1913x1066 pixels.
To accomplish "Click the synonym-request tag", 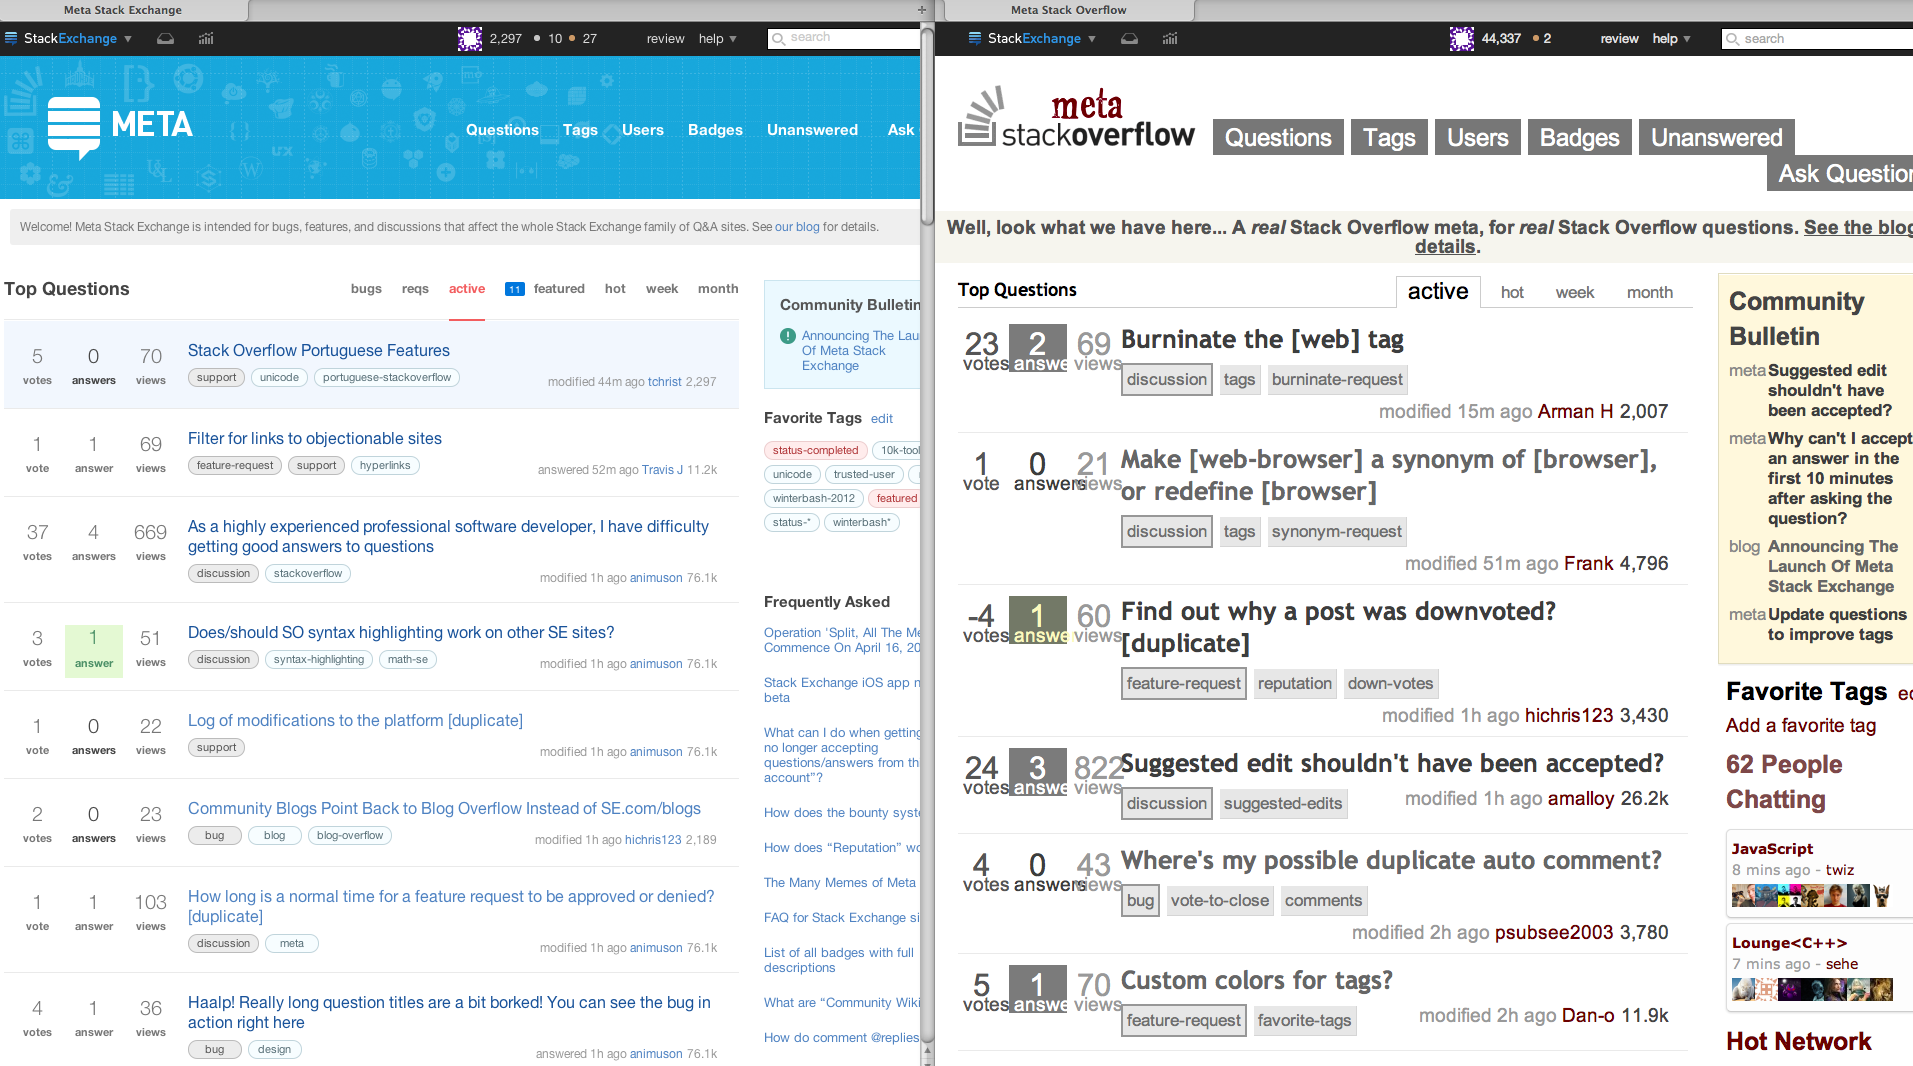I will [x=1336, y=532].
